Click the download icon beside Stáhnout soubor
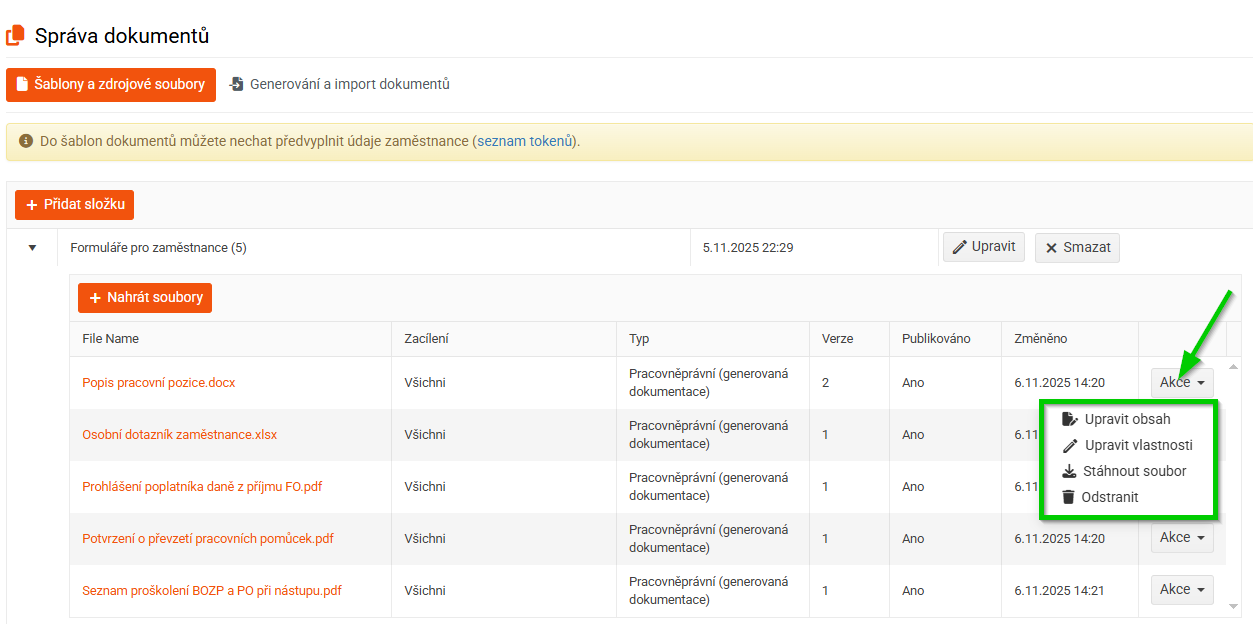 point(1069,471)
